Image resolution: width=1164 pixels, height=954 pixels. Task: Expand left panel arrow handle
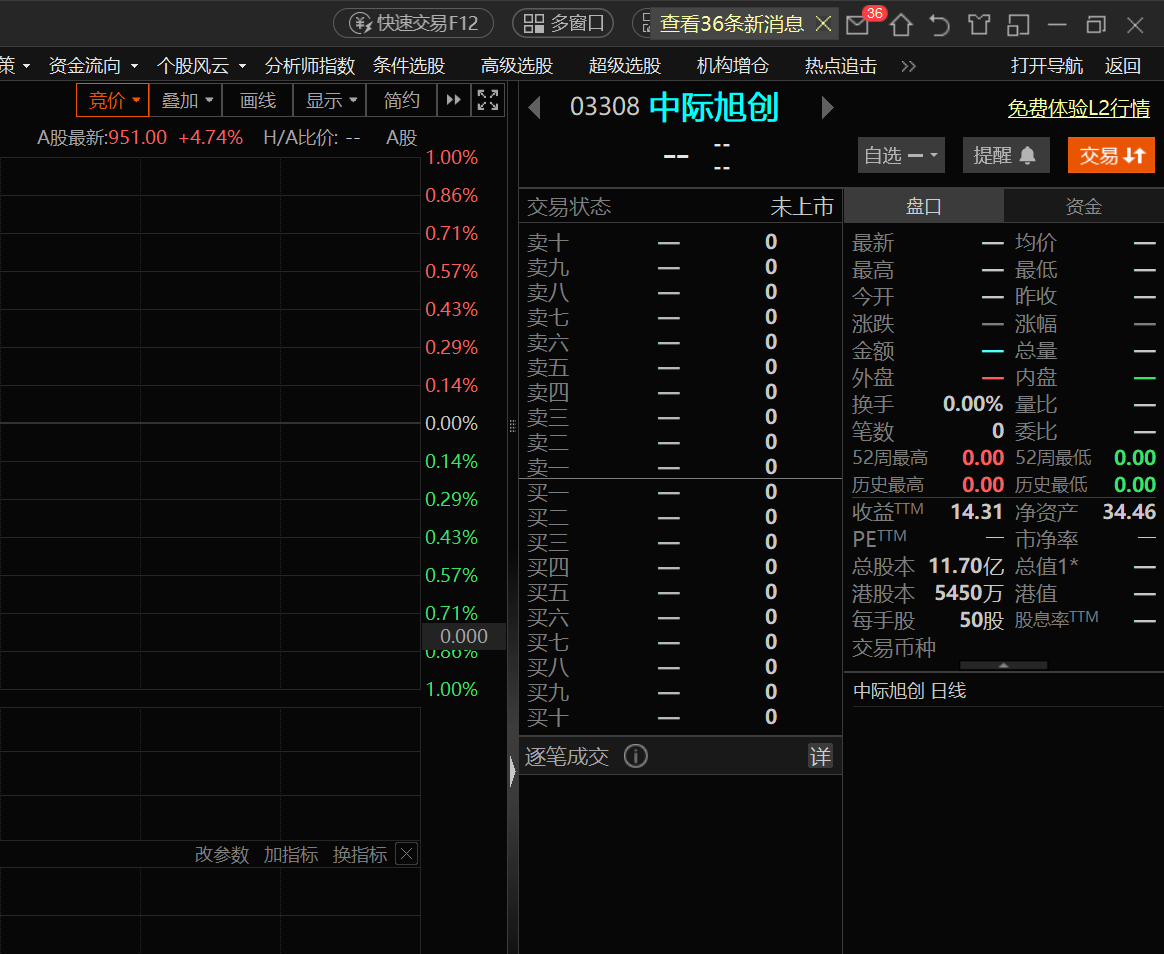[x=512, y=771]
